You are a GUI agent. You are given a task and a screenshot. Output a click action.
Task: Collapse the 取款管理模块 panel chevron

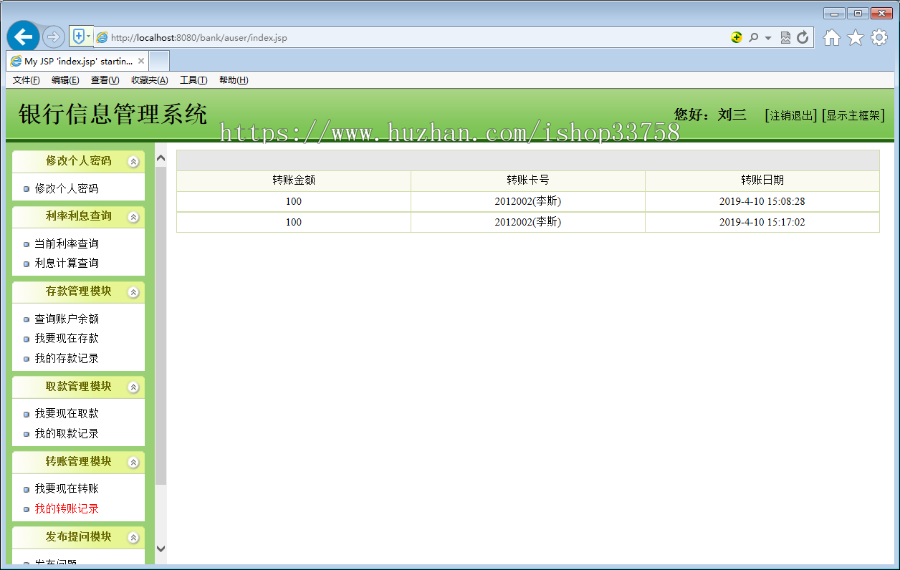tap(133, 387)
